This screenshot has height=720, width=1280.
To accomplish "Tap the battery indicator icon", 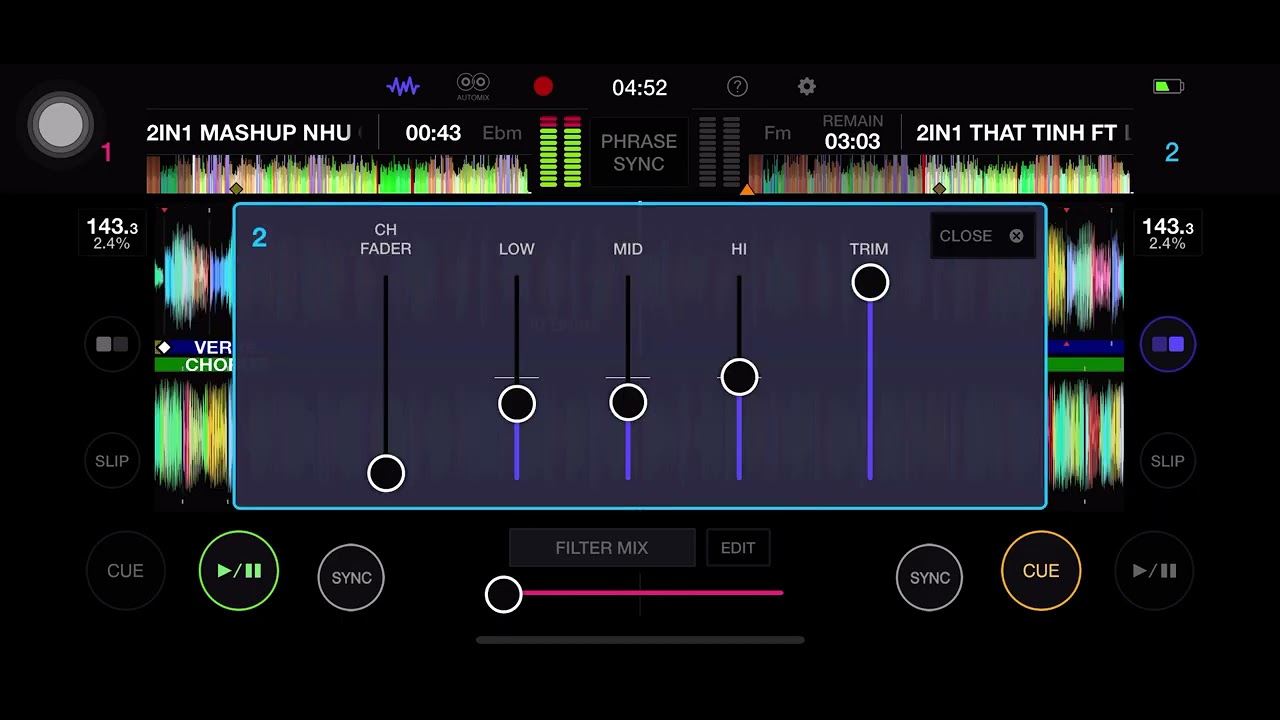I will coord(1168,87).
